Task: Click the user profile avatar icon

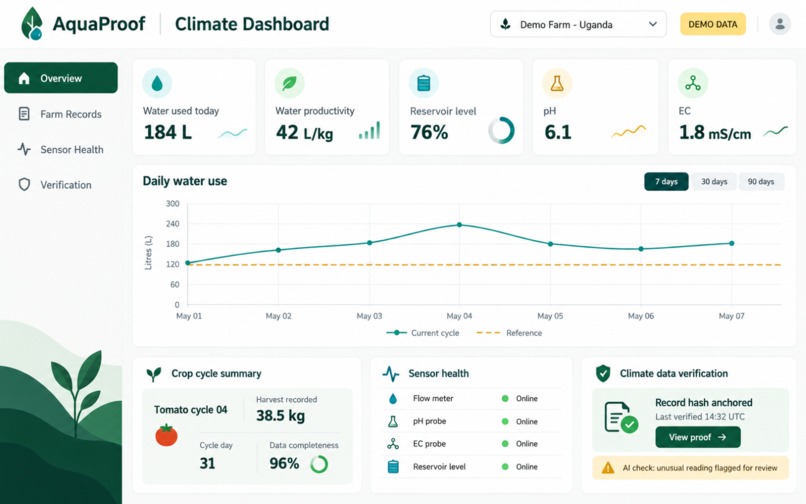Action: tap(779, 24)
